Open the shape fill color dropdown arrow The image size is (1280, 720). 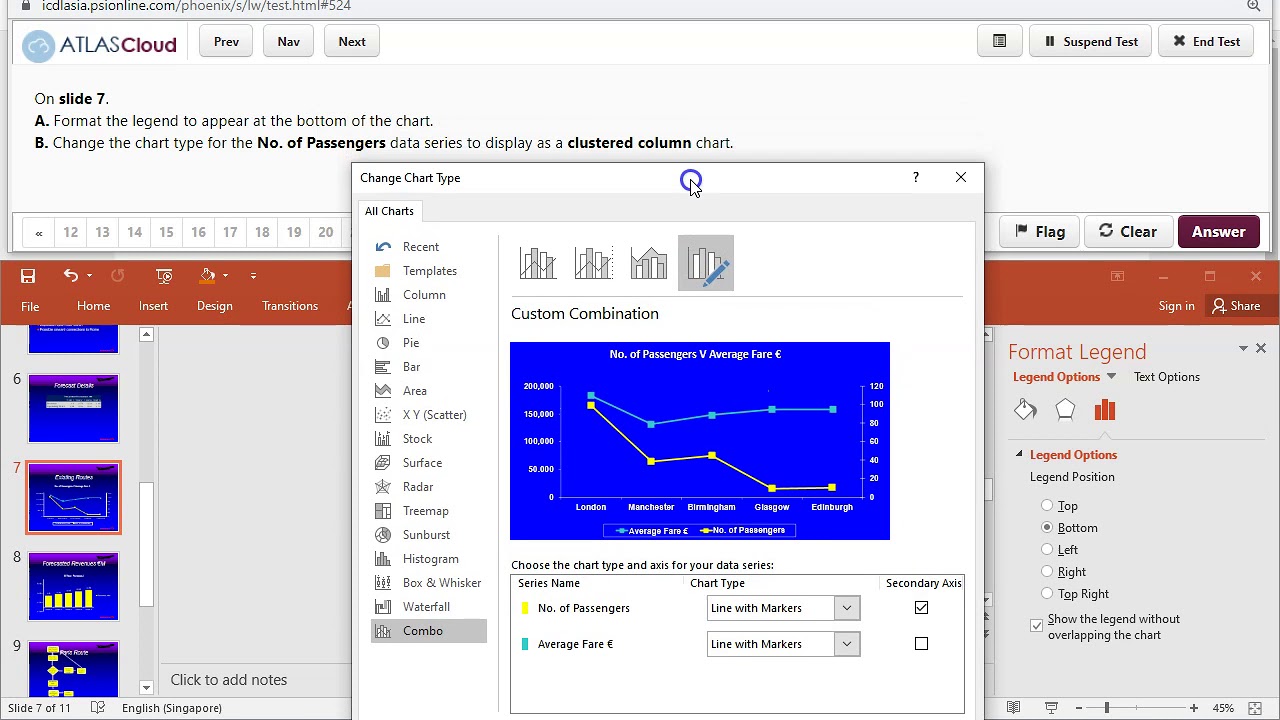pos(225,276)
